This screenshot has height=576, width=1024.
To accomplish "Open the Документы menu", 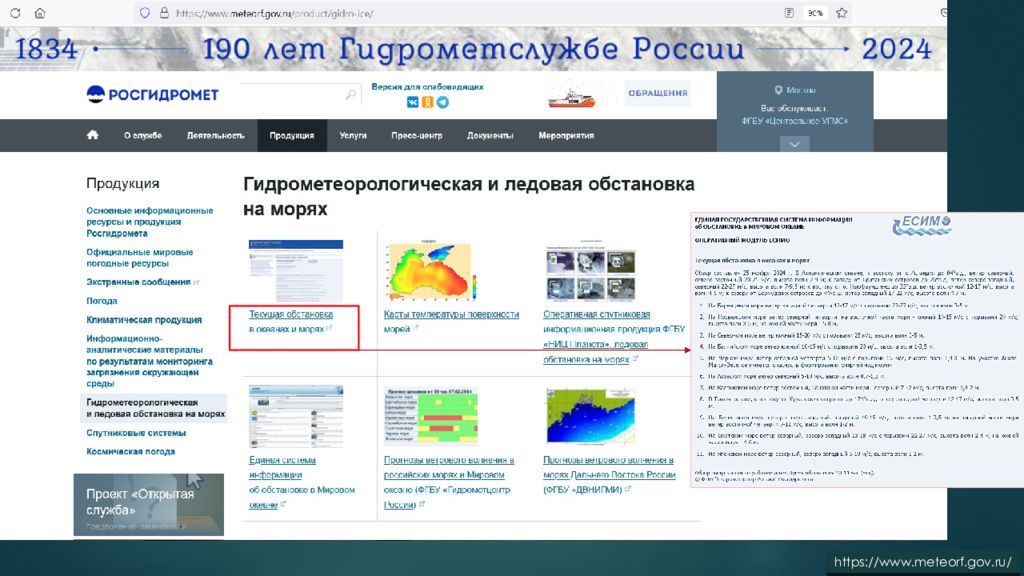I will (490, 136).
